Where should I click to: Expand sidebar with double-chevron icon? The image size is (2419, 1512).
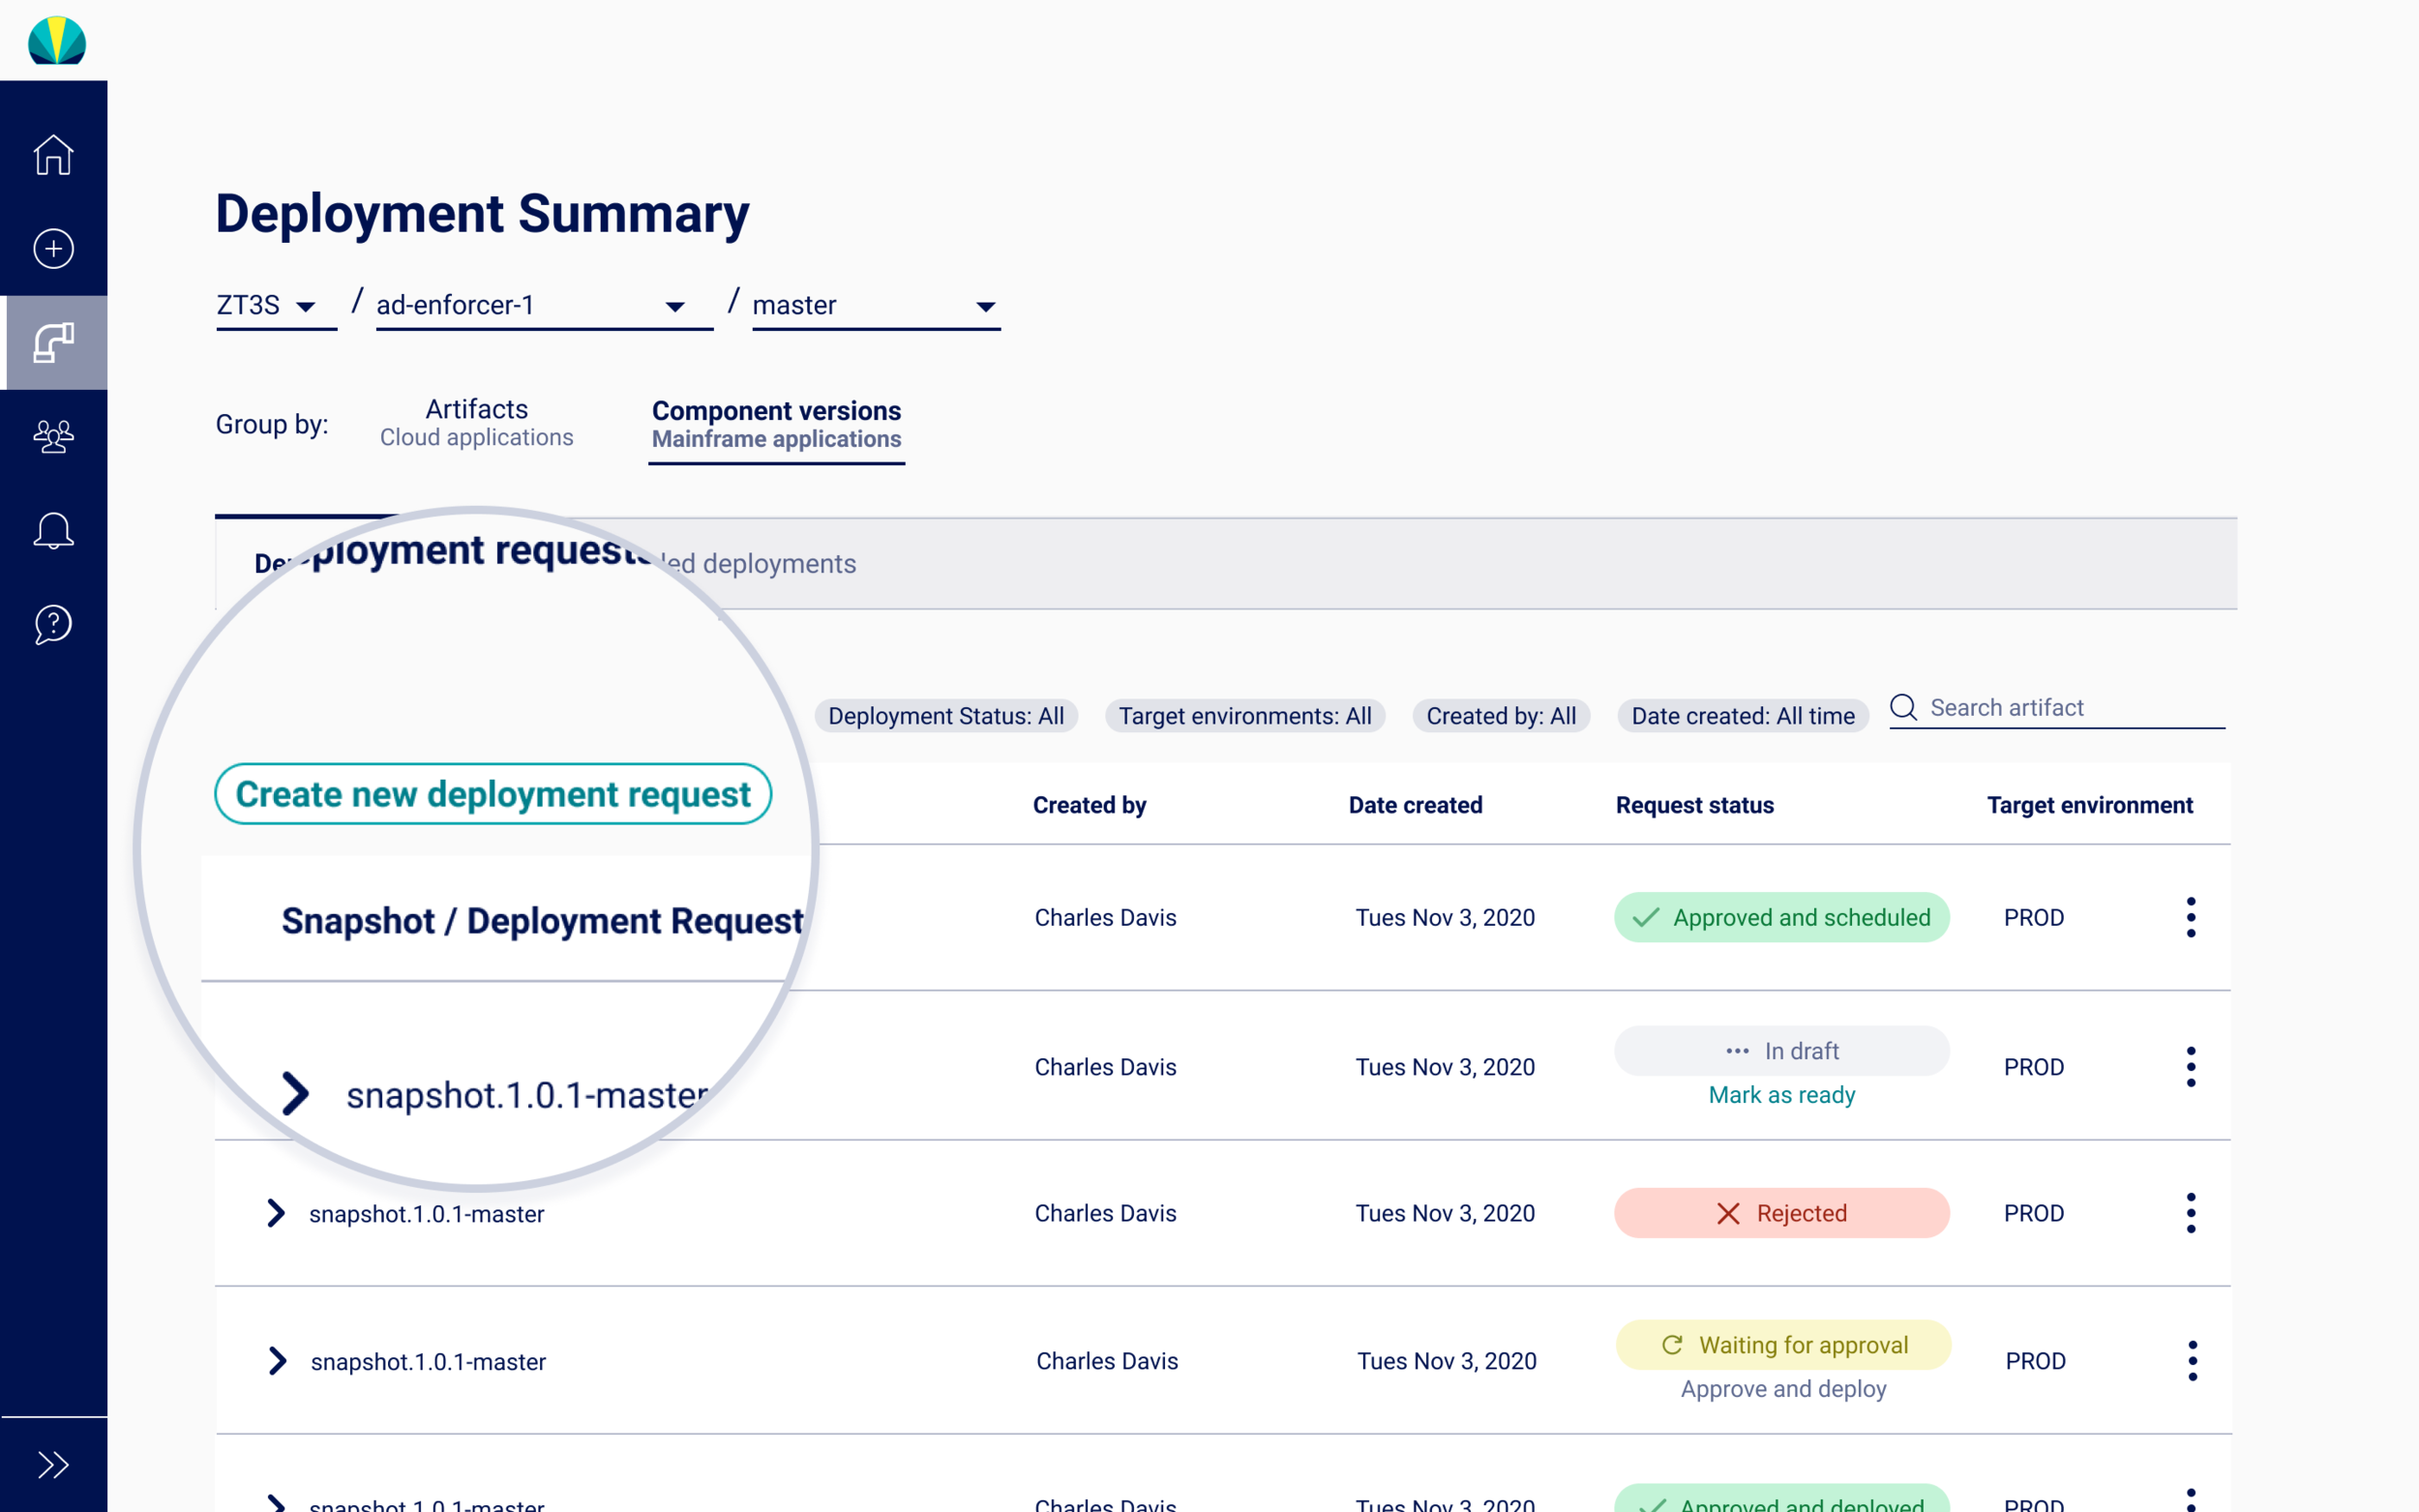(53, 1465)
